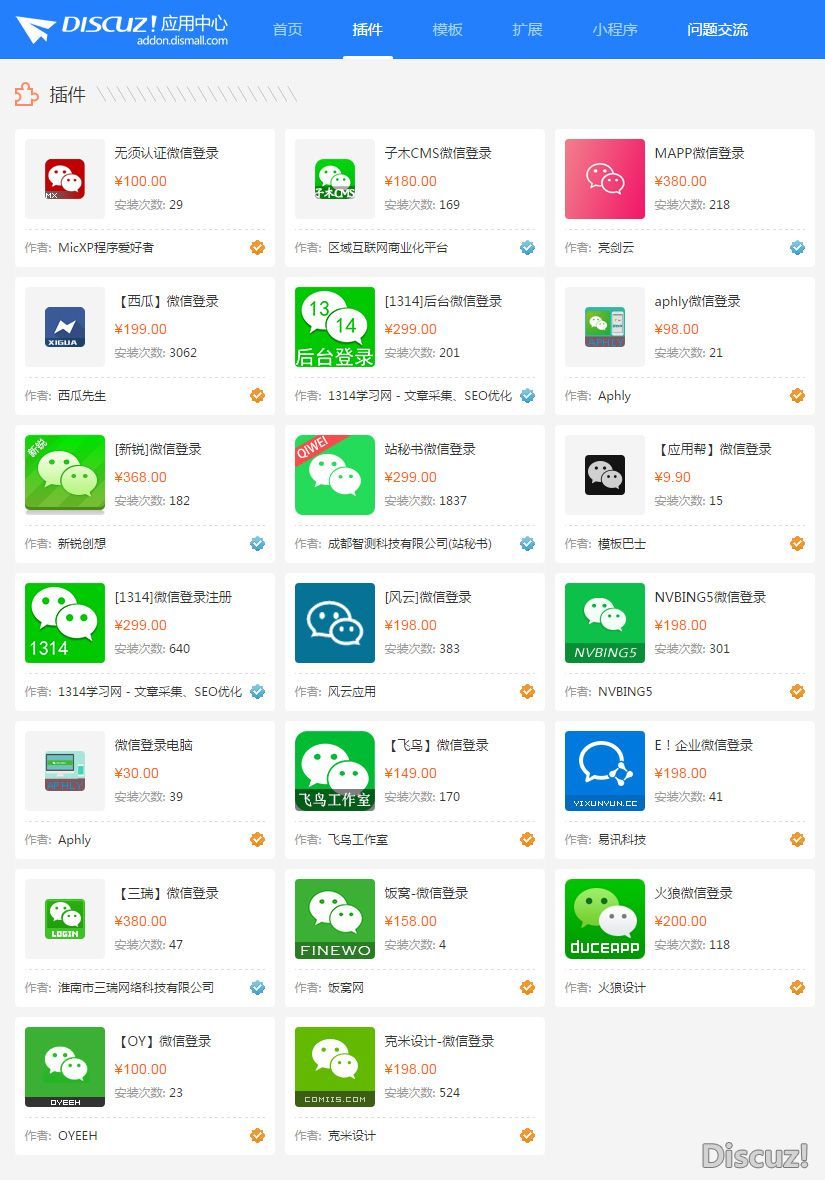Open the QIWEI 站秘书微信登录 icon
825x1180 pixels.
[x=335, y=475]
